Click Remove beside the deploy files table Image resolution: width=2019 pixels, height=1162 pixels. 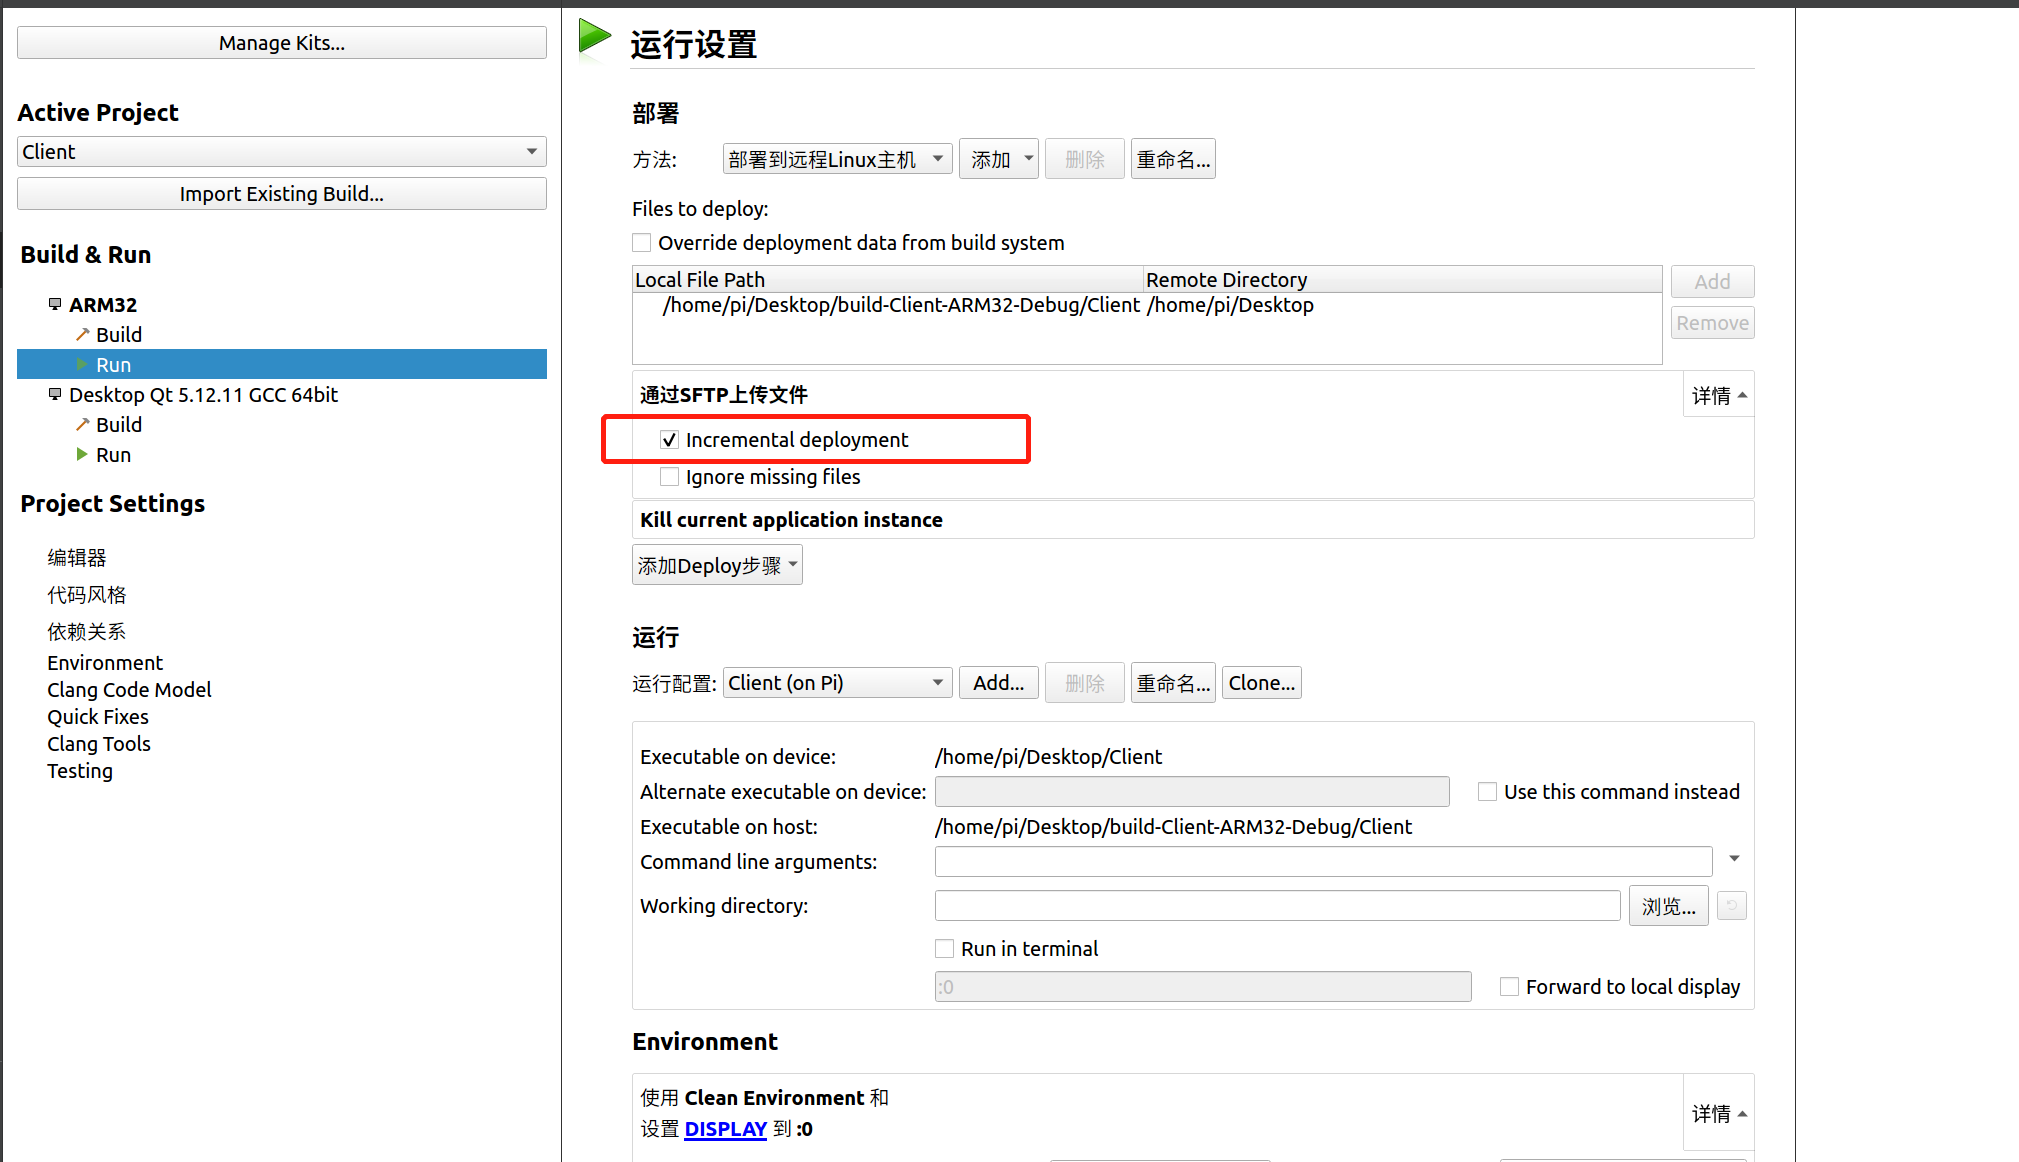[x=1712, y=323]
